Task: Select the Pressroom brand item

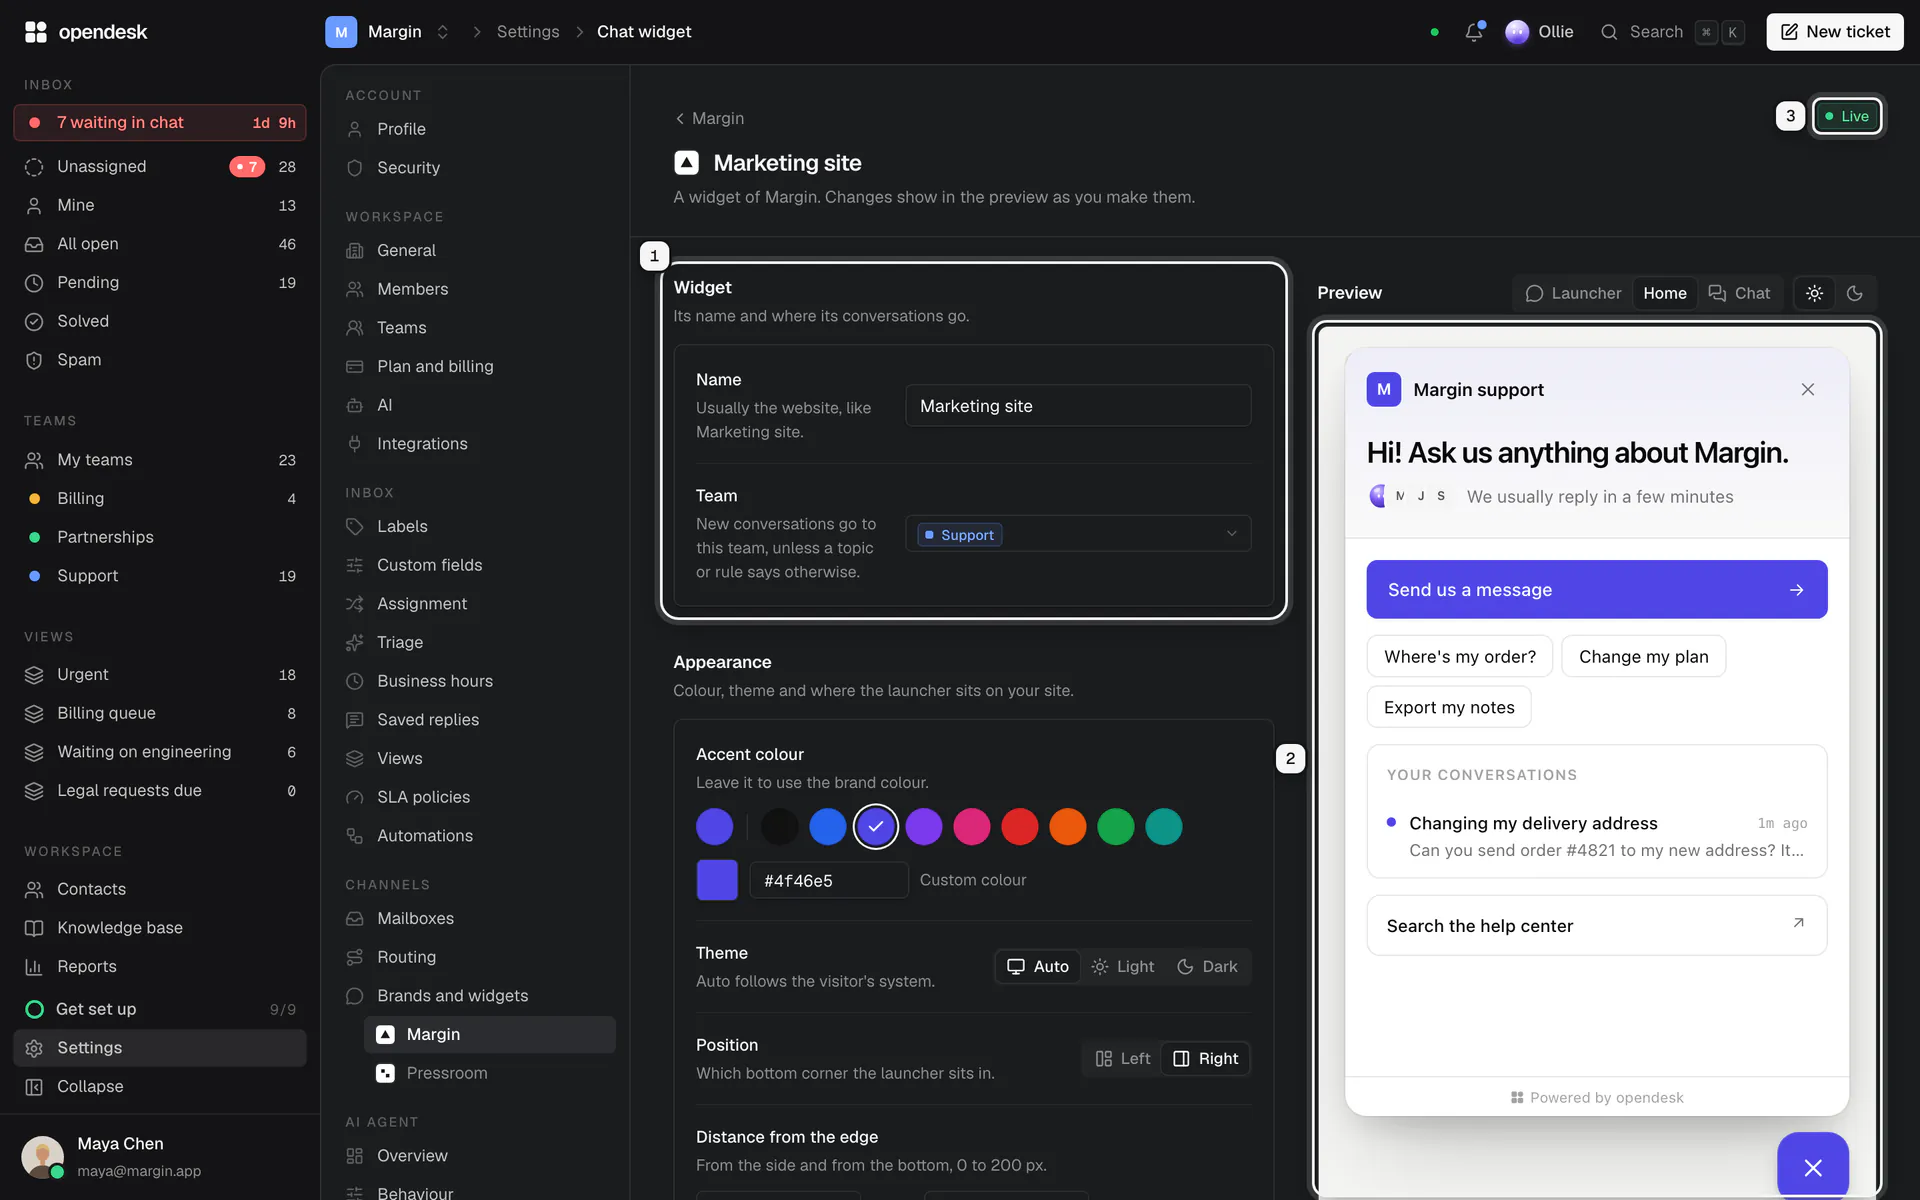Action: coord(490,1073)
